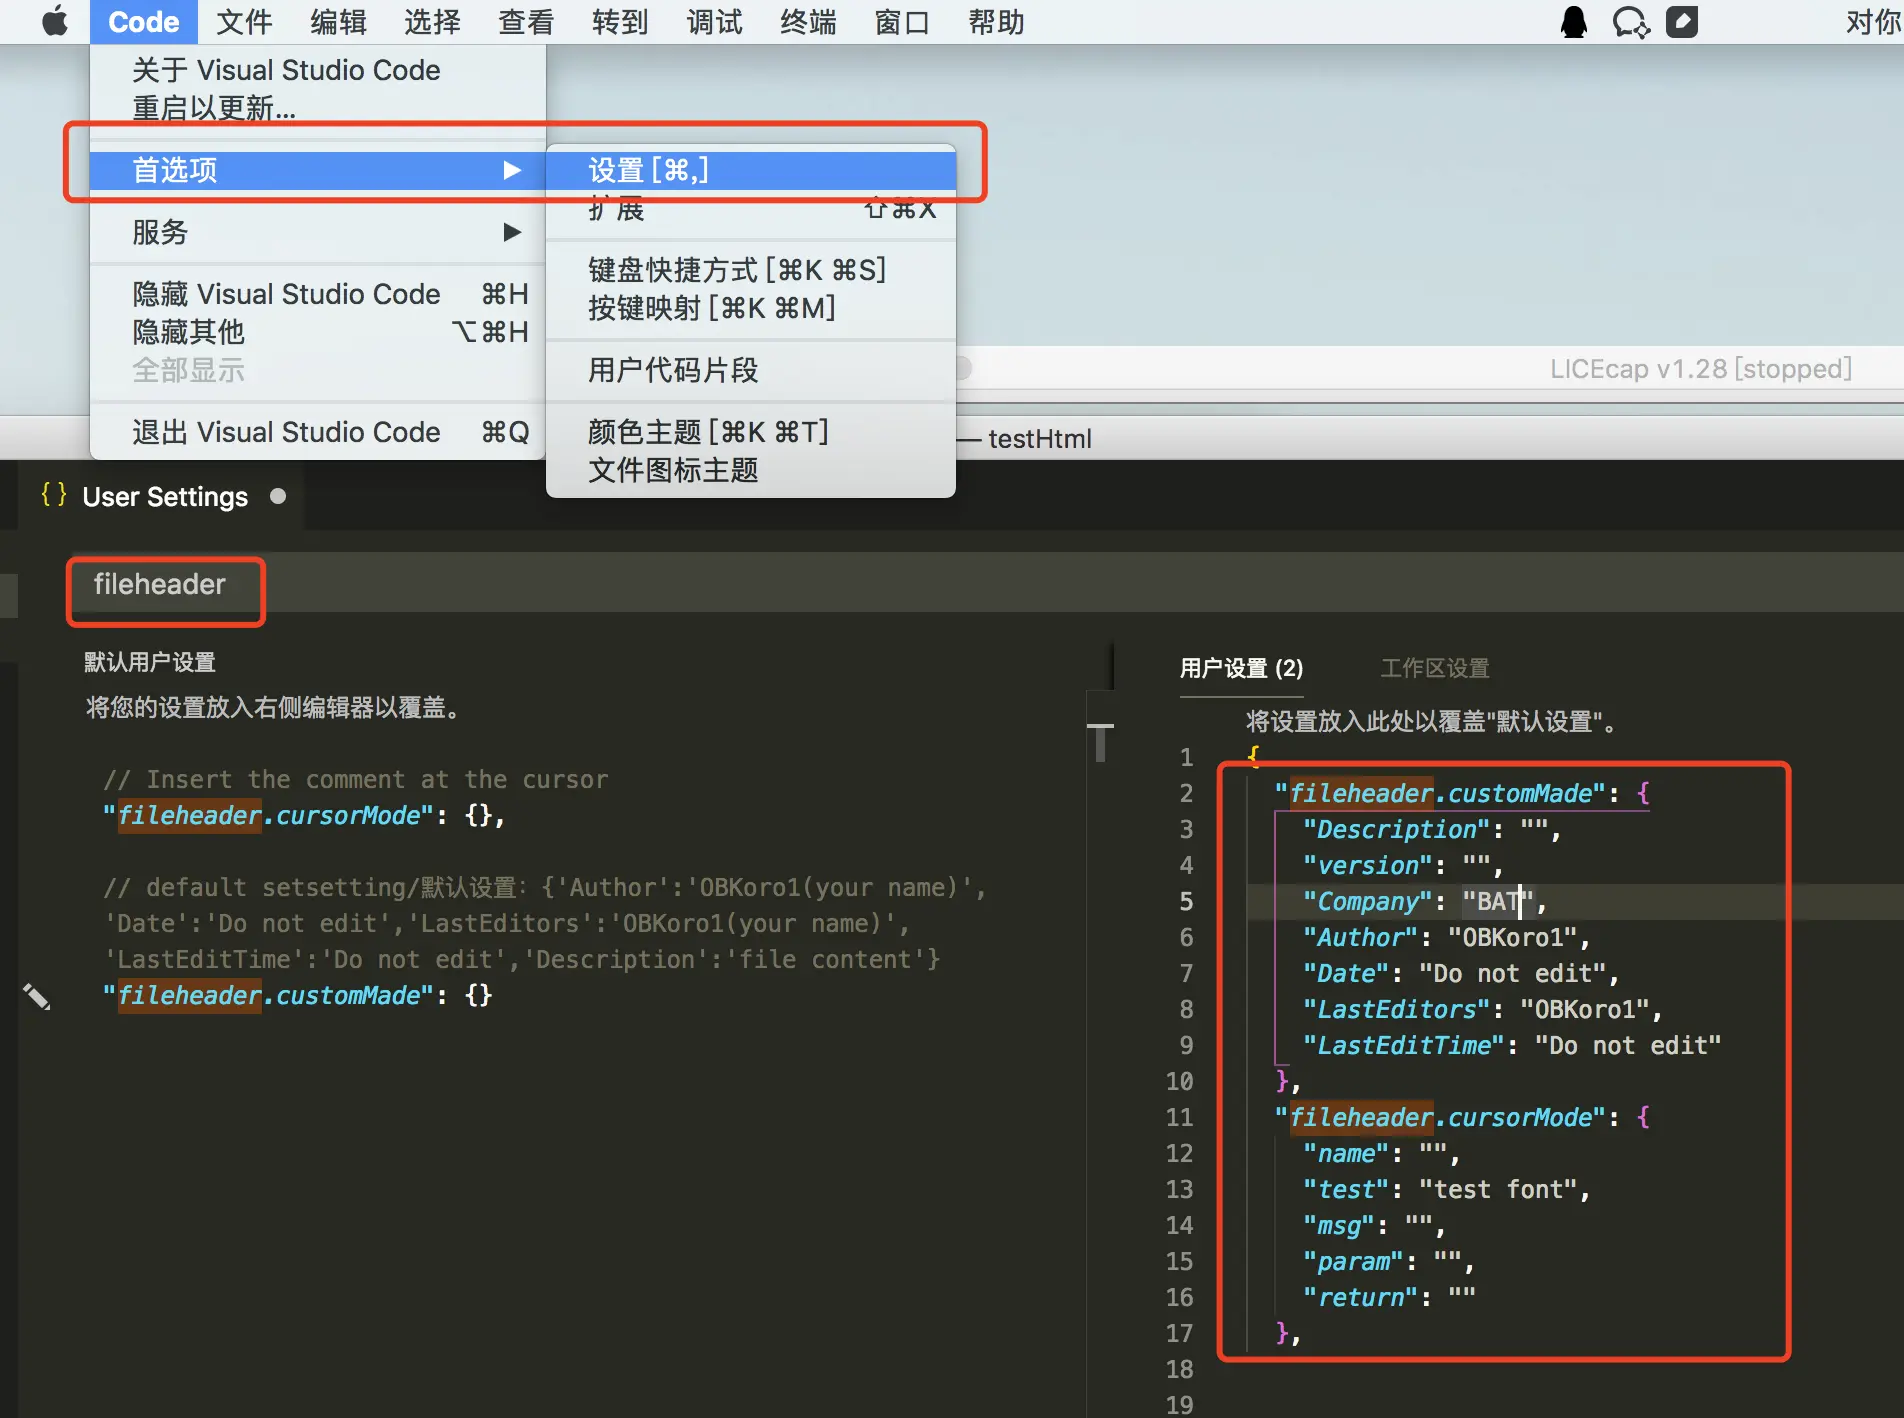Click the 默认用户设置 heading
Screen dimensions: 1904x1418
click(x=150, y=662)
